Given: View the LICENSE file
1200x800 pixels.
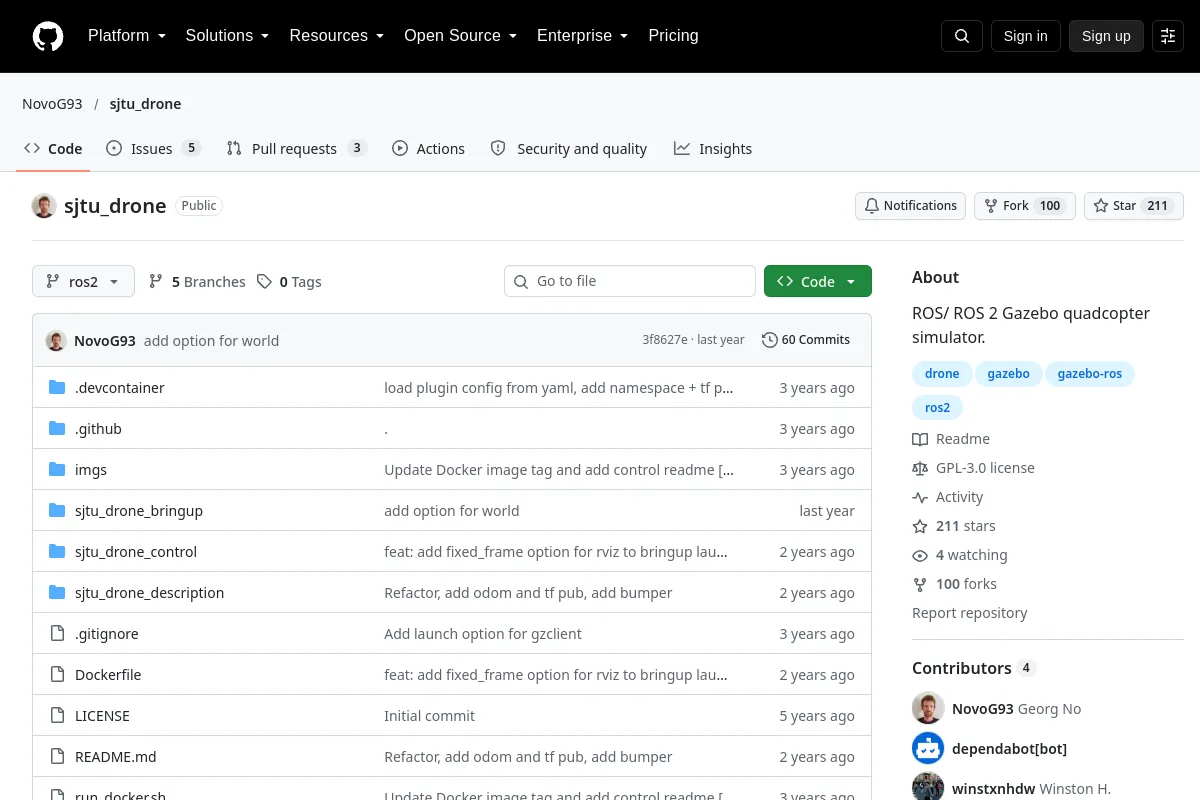Looking at the screenshot, I should pyautogui.click(x=102, y=716).
